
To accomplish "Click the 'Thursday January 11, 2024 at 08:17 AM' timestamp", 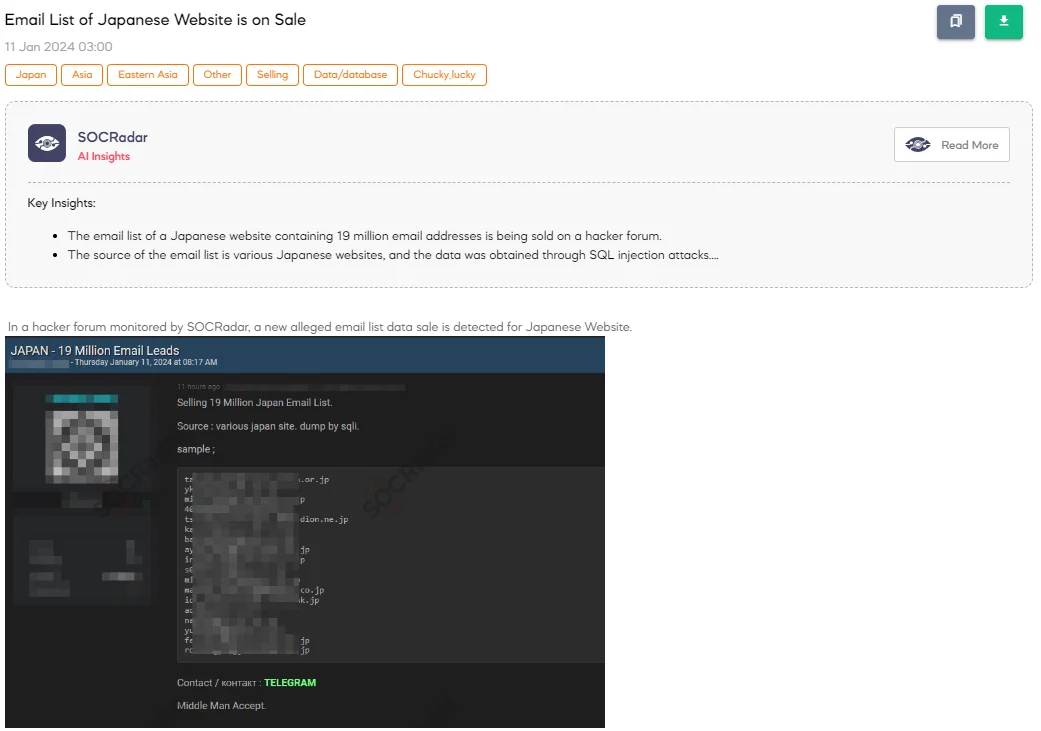I will [x=146, y=363].
